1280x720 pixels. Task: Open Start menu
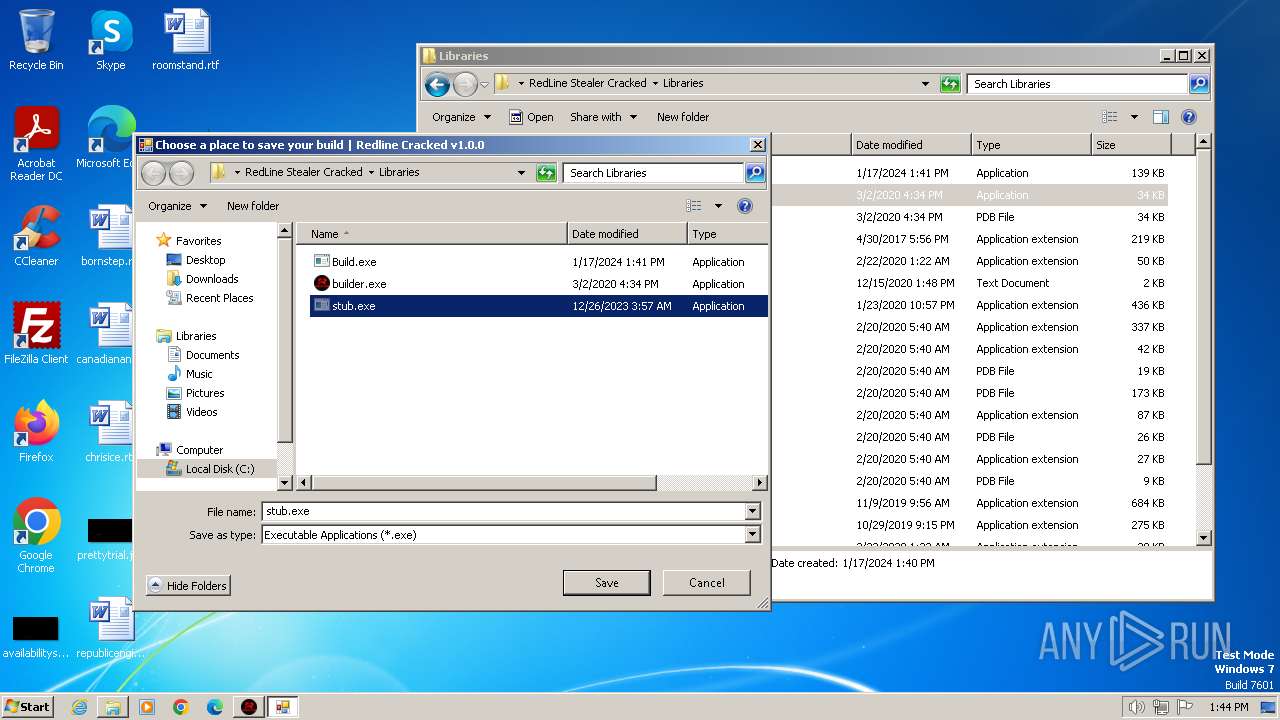click(x=28, y=707)
